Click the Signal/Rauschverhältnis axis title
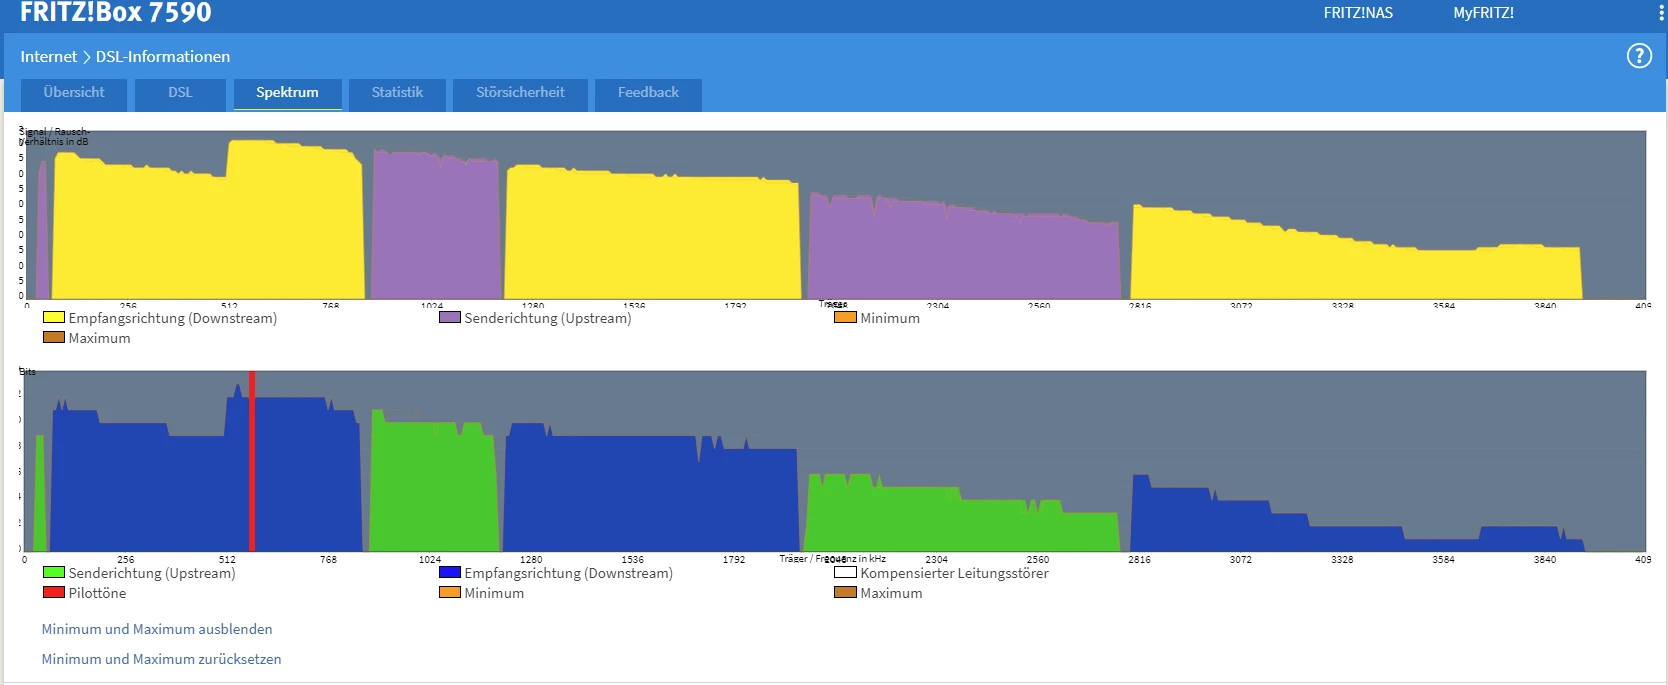Viewport: 1668px width, 685px height. 54,137
